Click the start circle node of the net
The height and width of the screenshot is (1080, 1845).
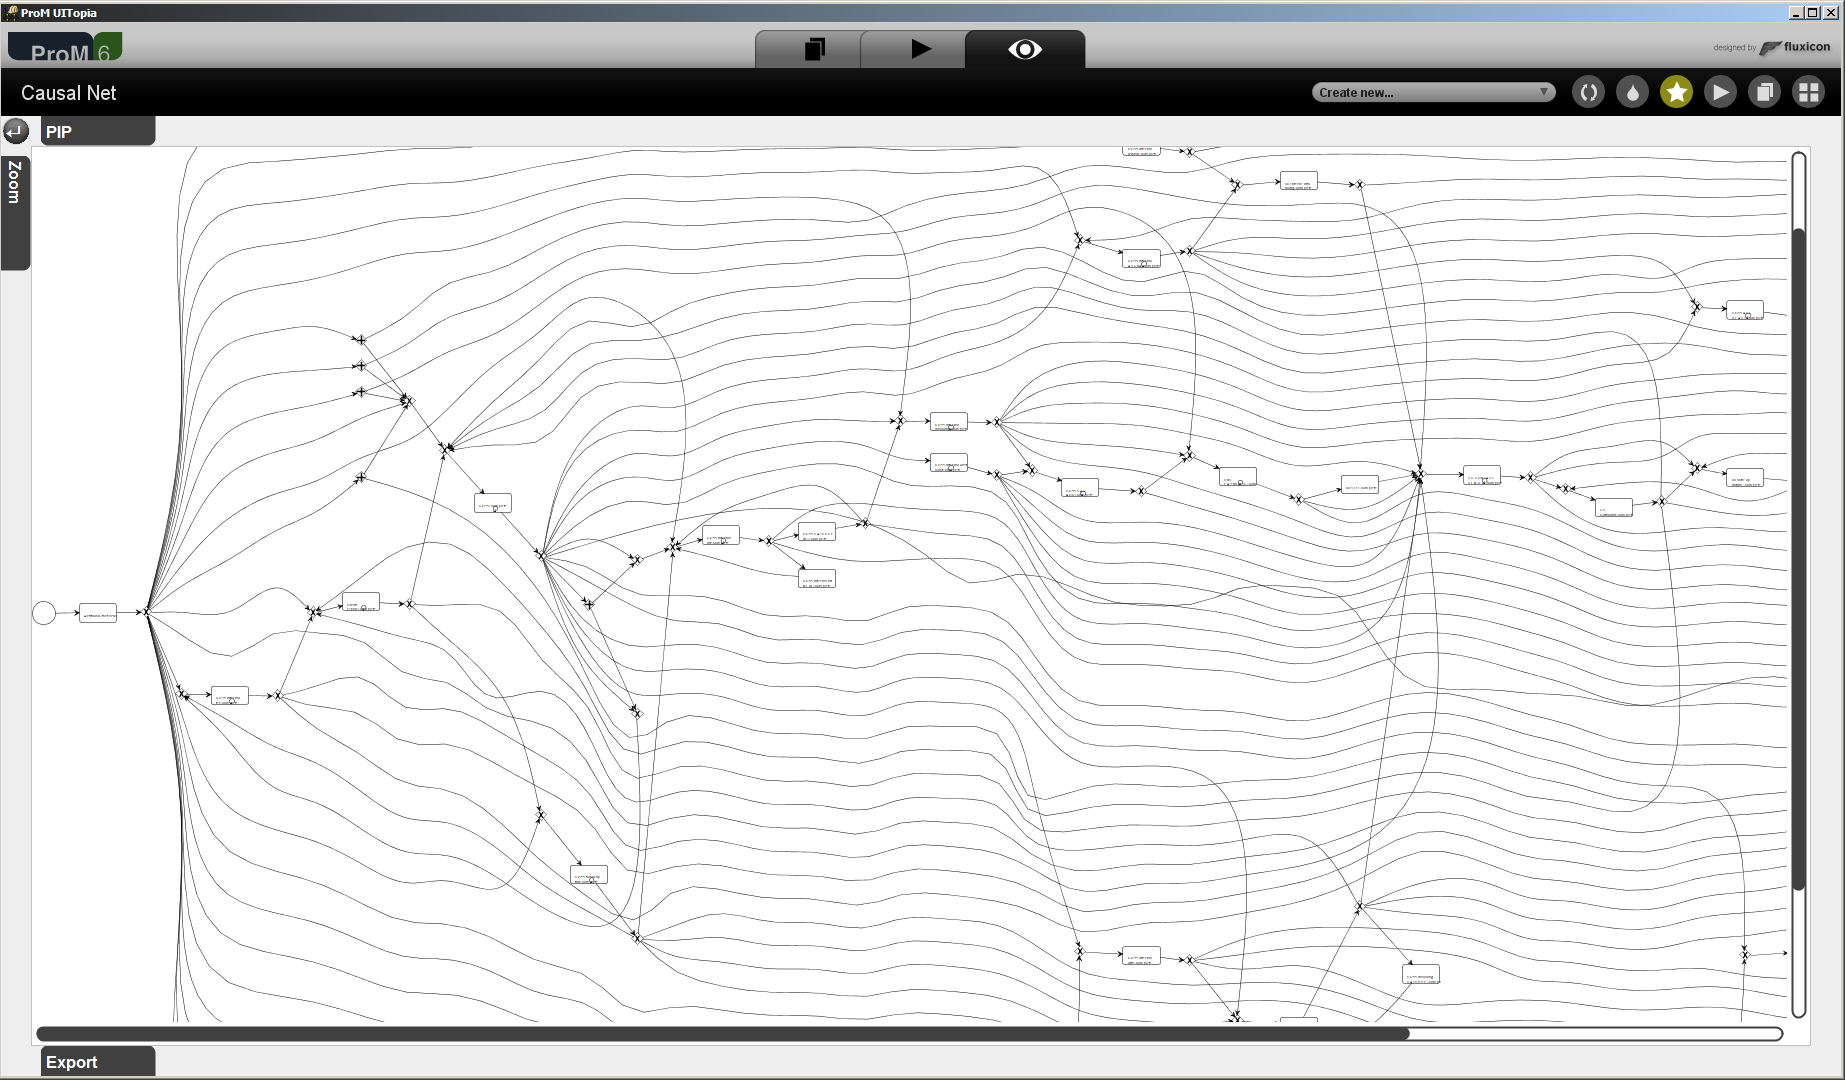pos(44,613)
